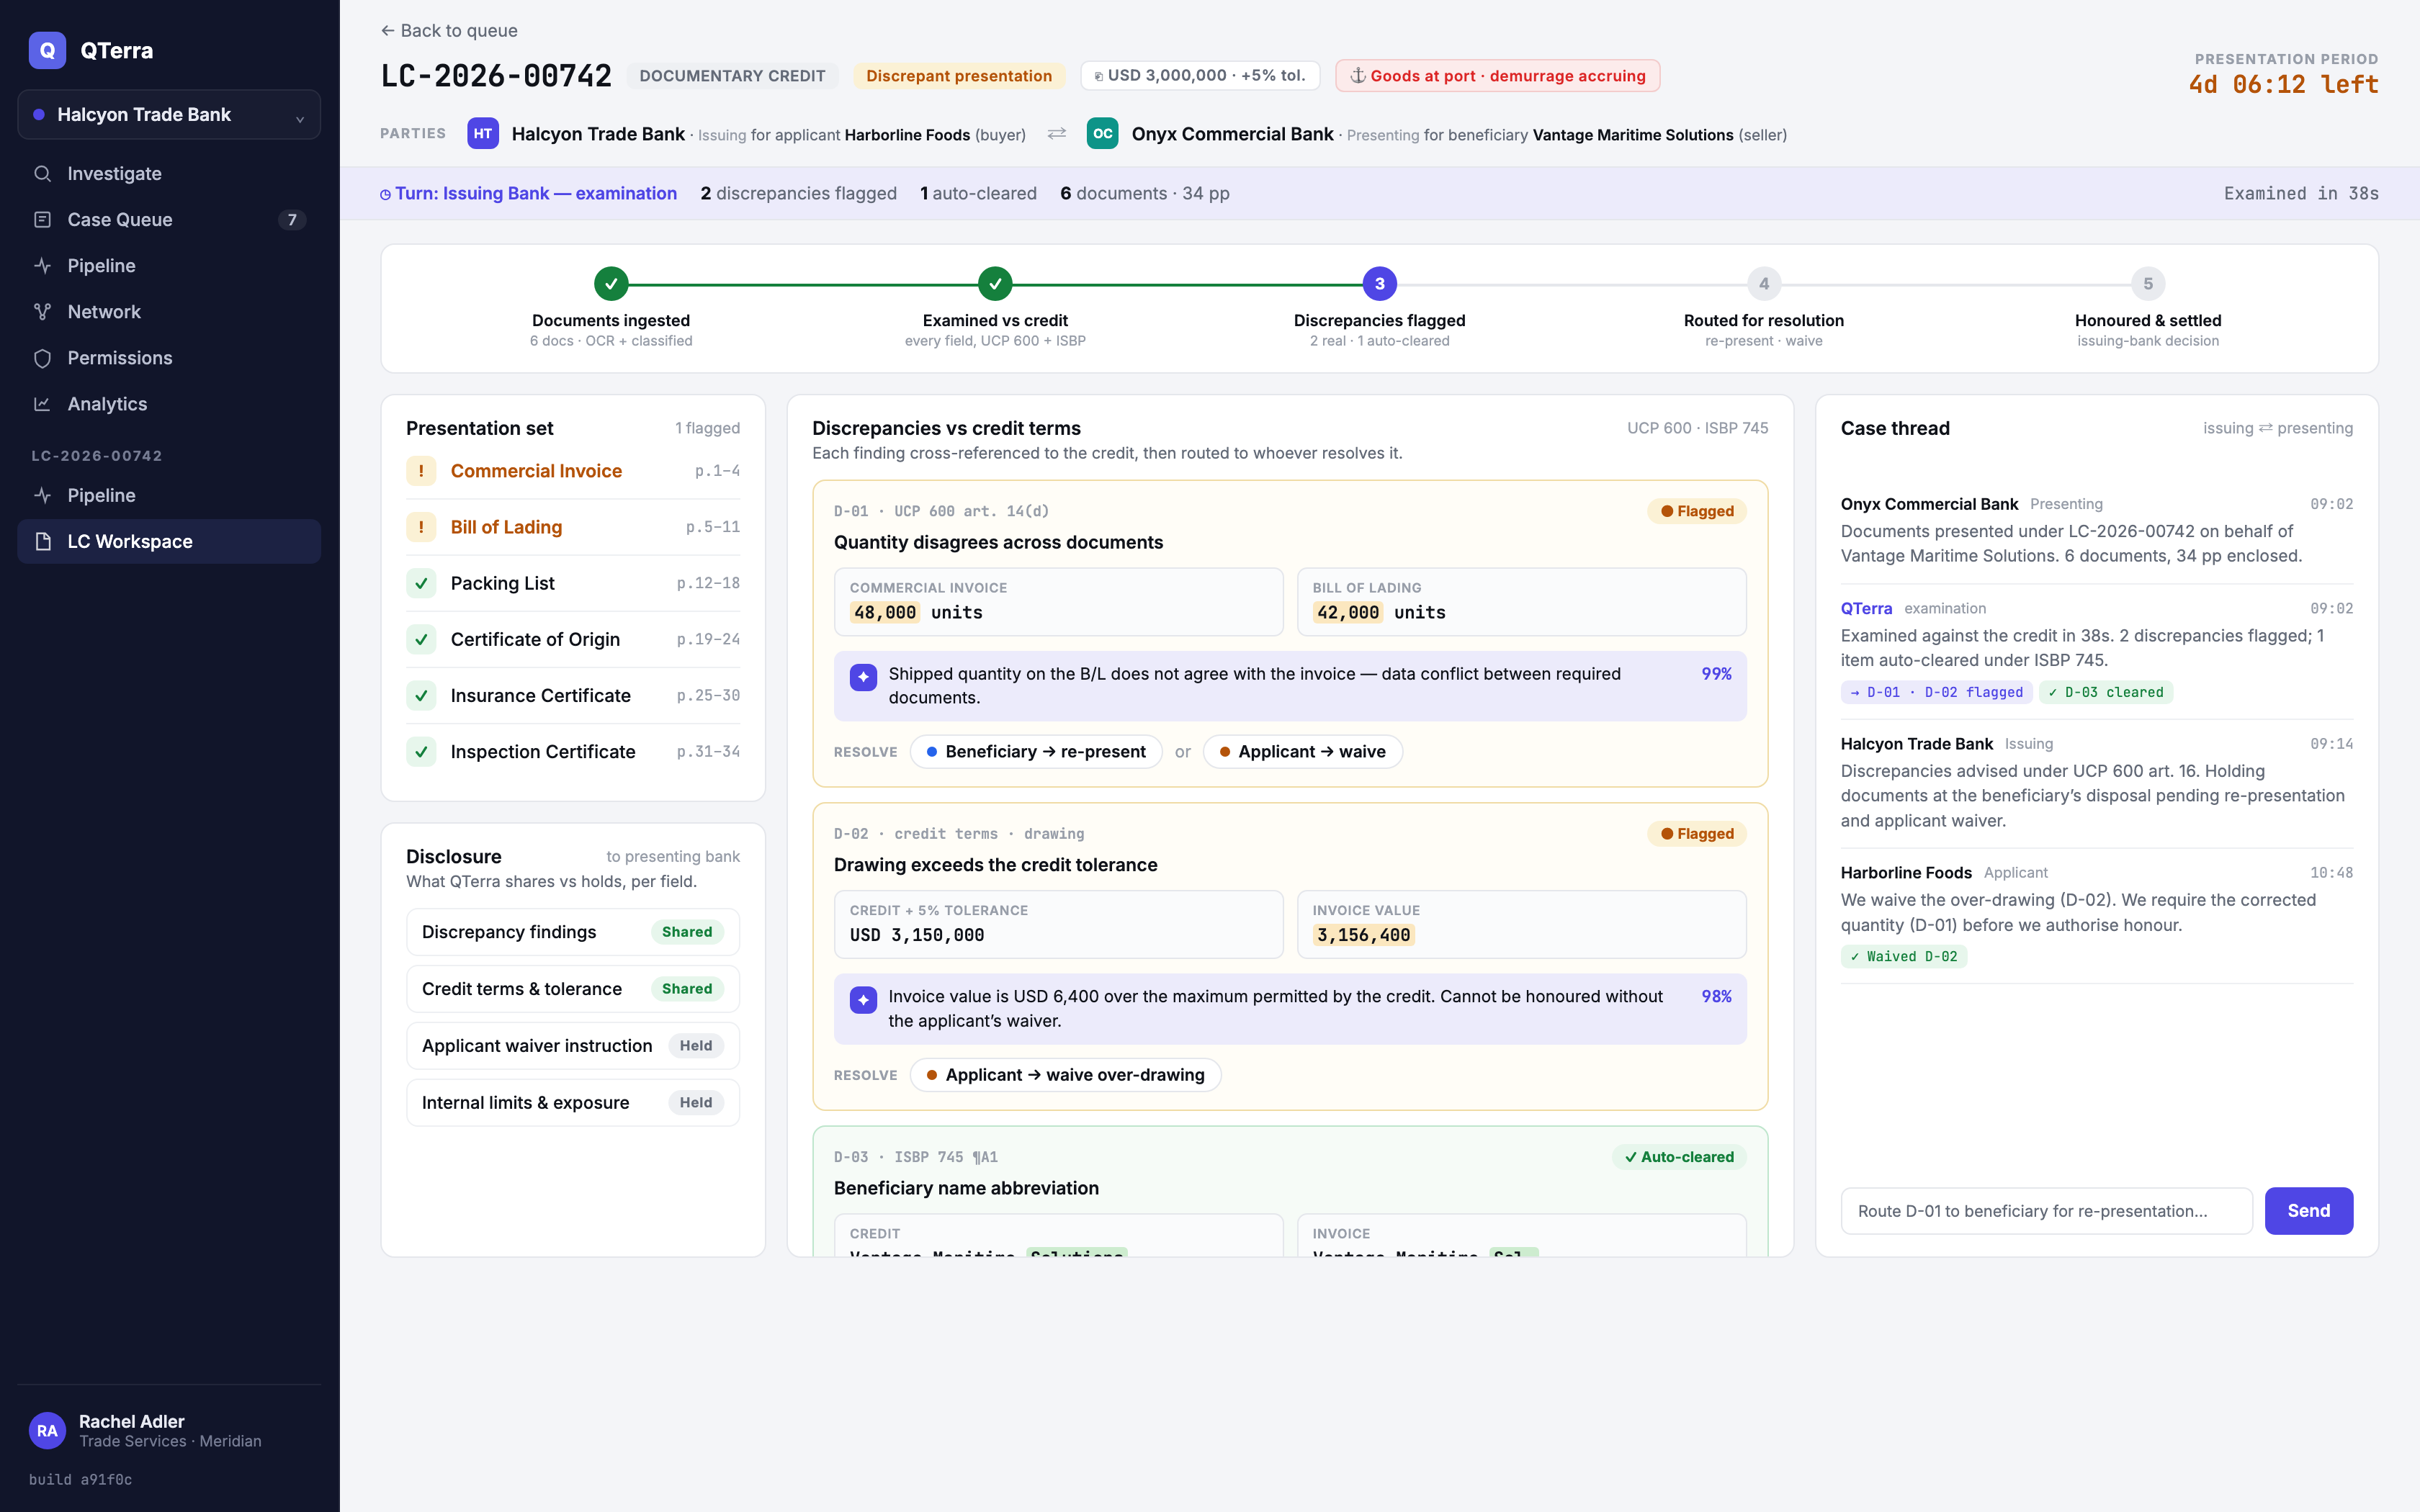
Task: Click the QTerra logo icon
Action: tap(47, 50)
